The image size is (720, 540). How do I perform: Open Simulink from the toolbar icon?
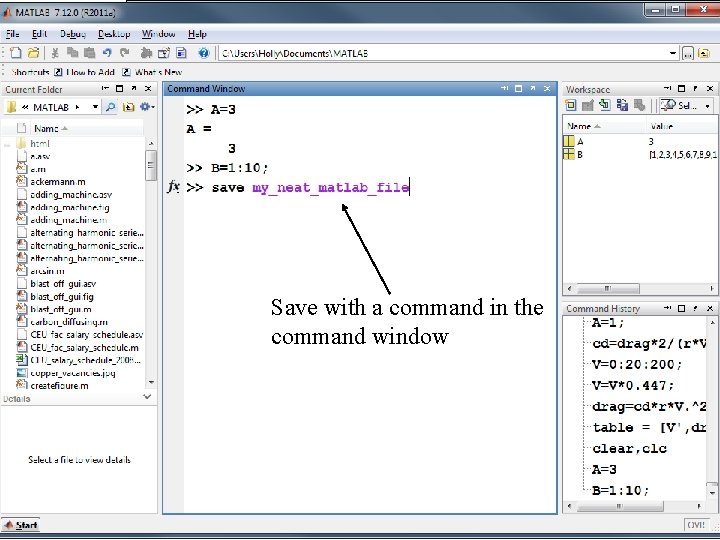coord(146,53)
